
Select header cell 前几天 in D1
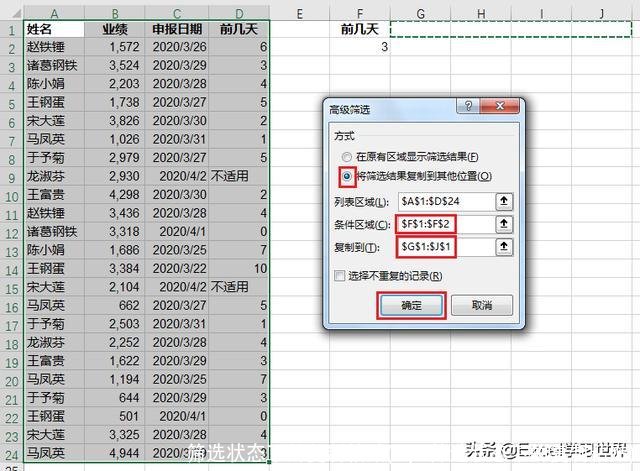pyautogui.click(x=239, y=29)
